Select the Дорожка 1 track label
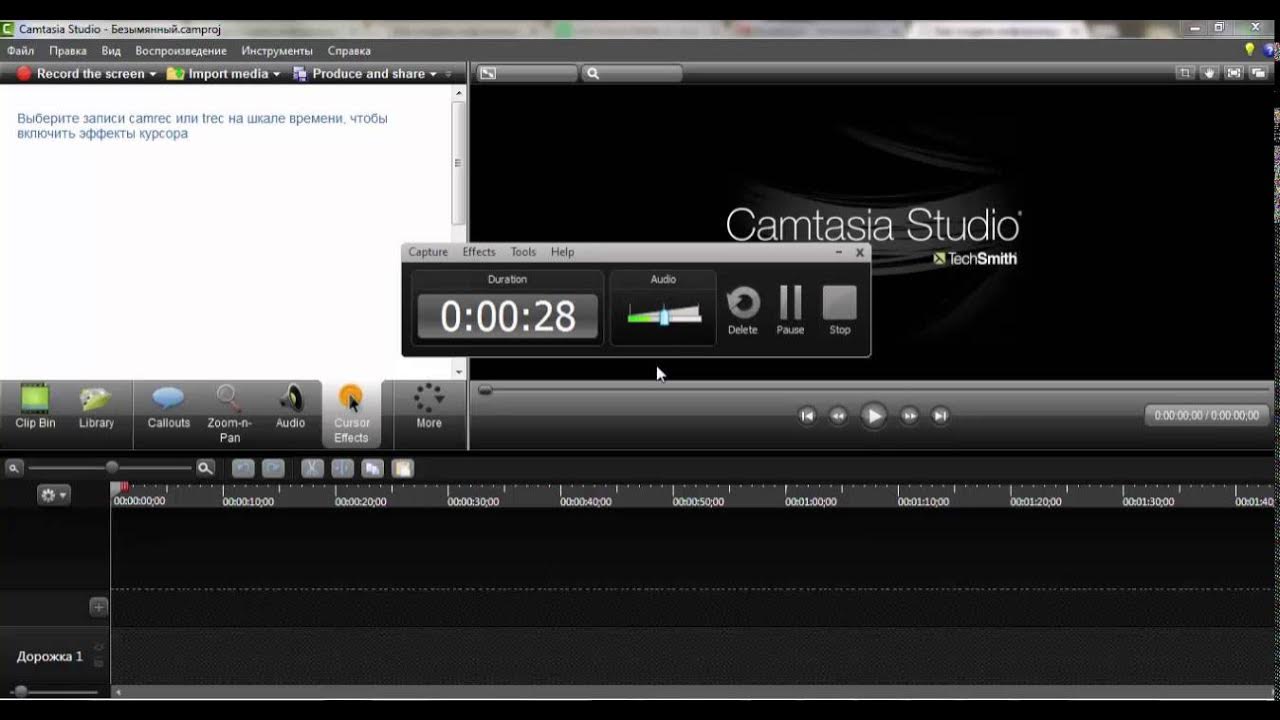 click(50, 657)
